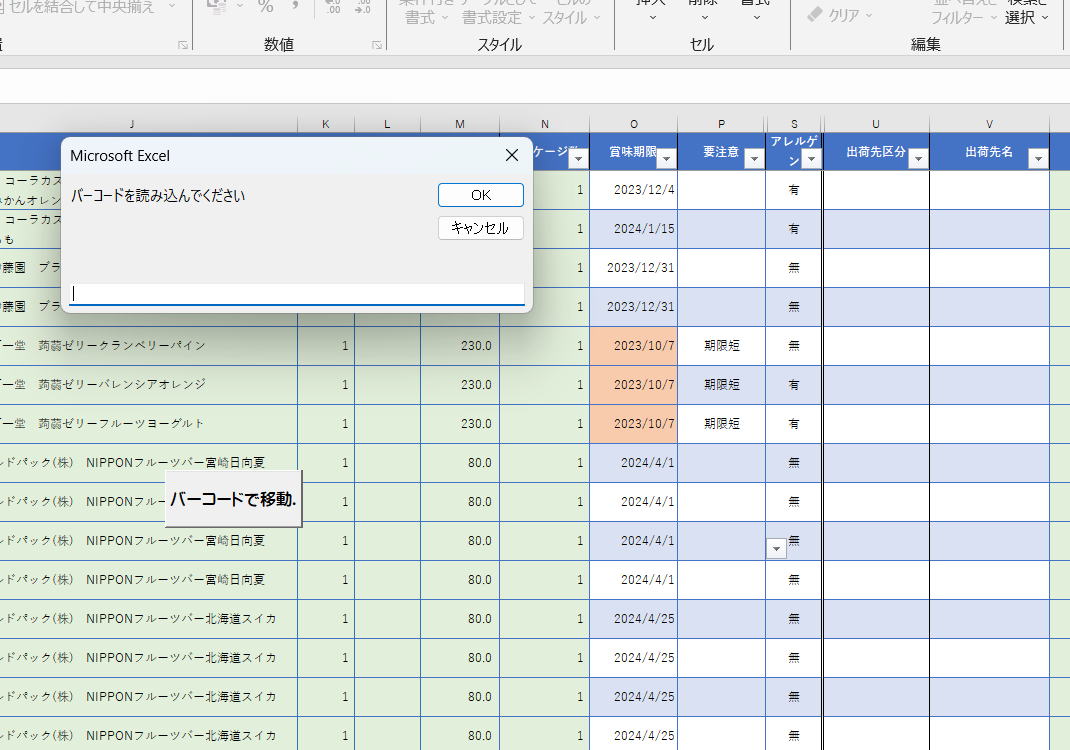The width and height of the screenshot is (1070, 750).
Task: Click the バーコードで移動 sheet button
Action: point(233,500)
